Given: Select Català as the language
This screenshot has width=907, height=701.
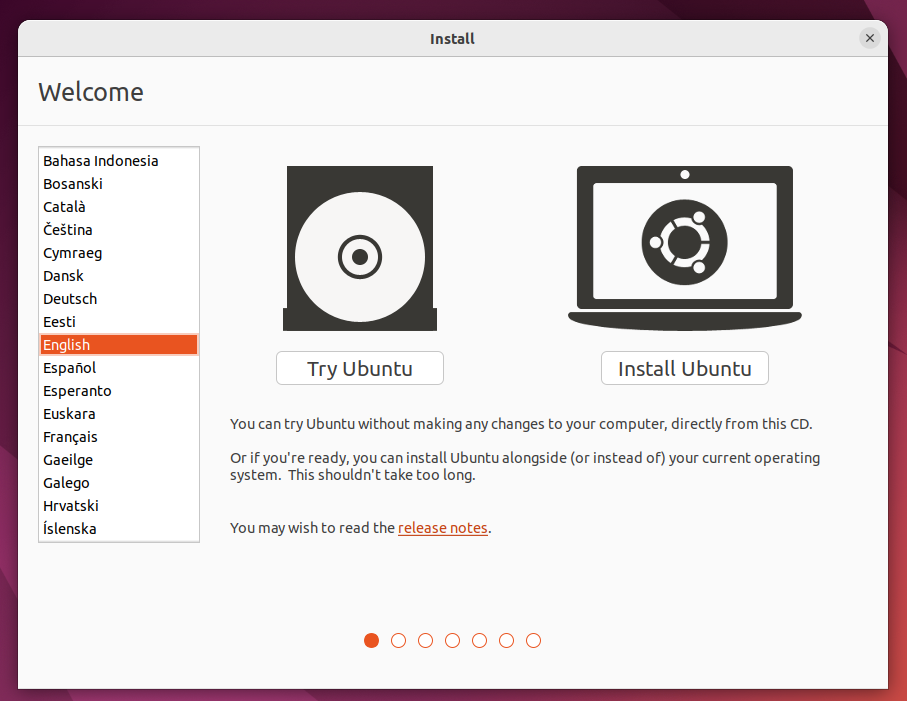Looking at the screenshot, I should [65, 207].
